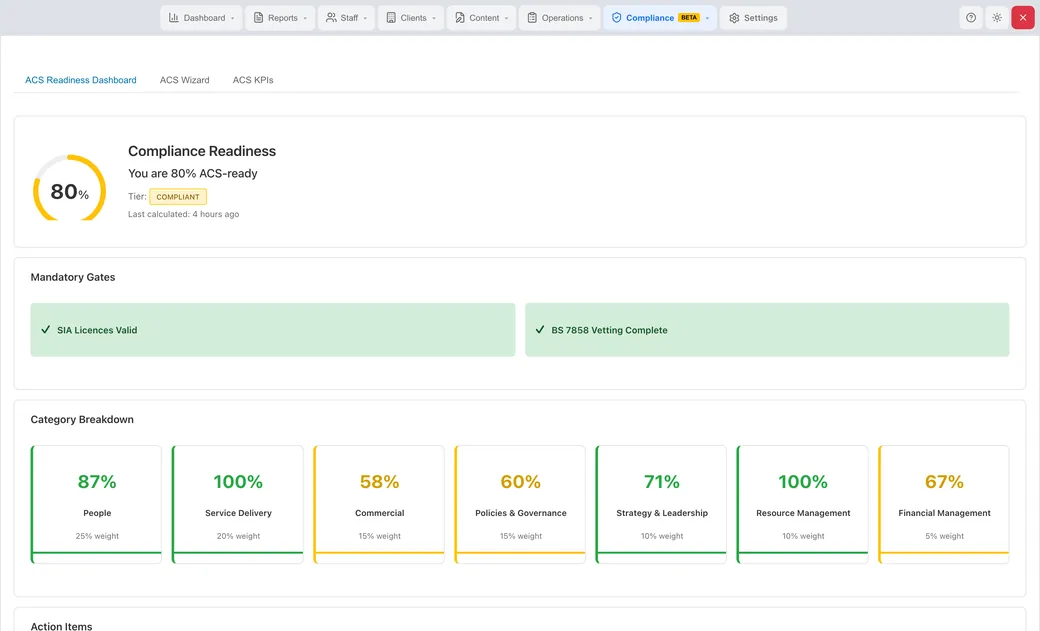Open the Commercial 58% category card
The height and width of the screenshot is (631, 1040).
click(x=379, y=504)
